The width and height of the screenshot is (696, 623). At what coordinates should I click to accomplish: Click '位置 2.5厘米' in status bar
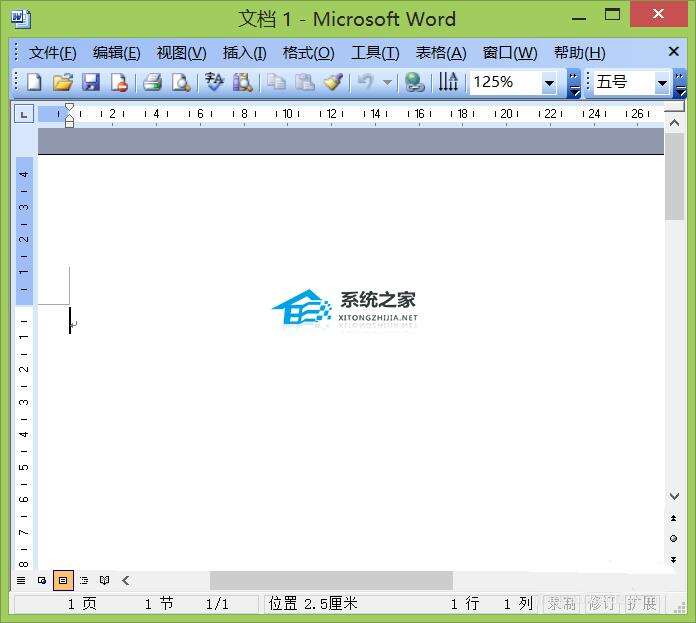[x=313, y=604]
